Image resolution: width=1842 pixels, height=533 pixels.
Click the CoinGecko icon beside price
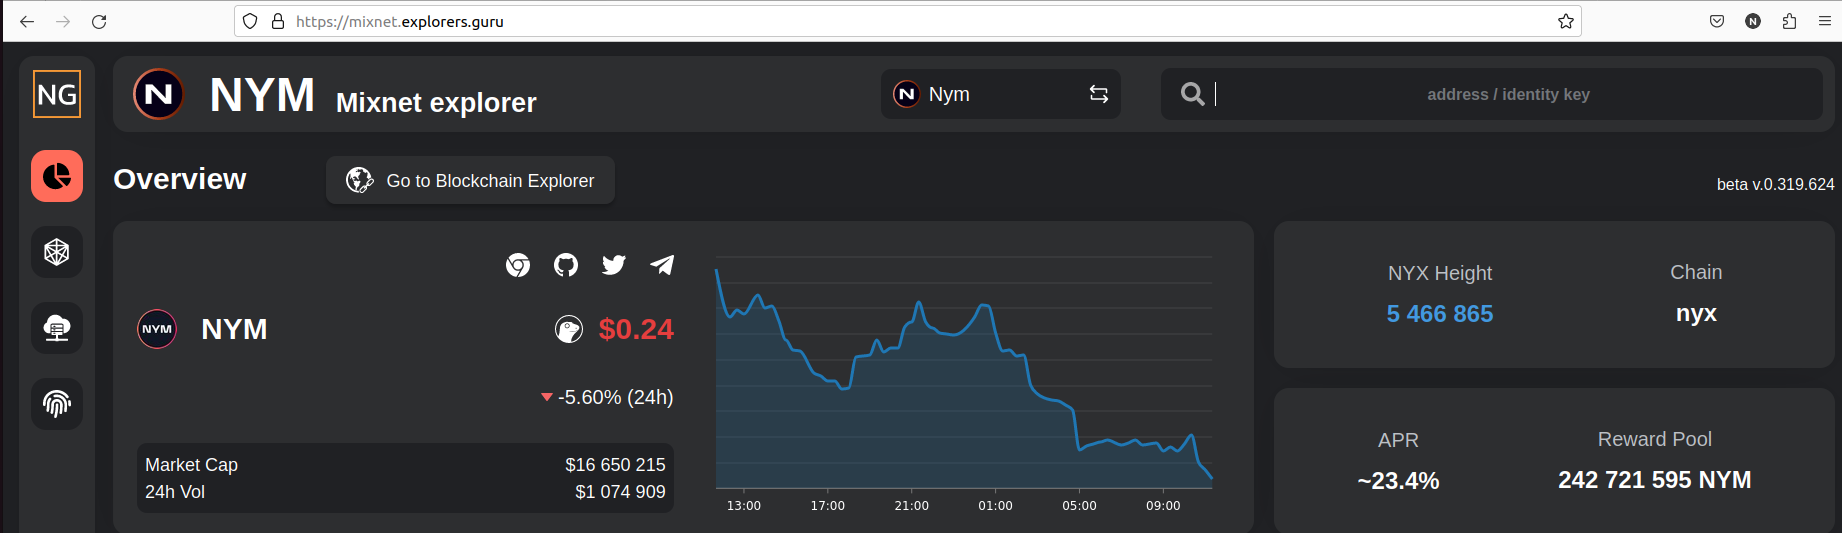pyautogui.click(x=569, y=329)
